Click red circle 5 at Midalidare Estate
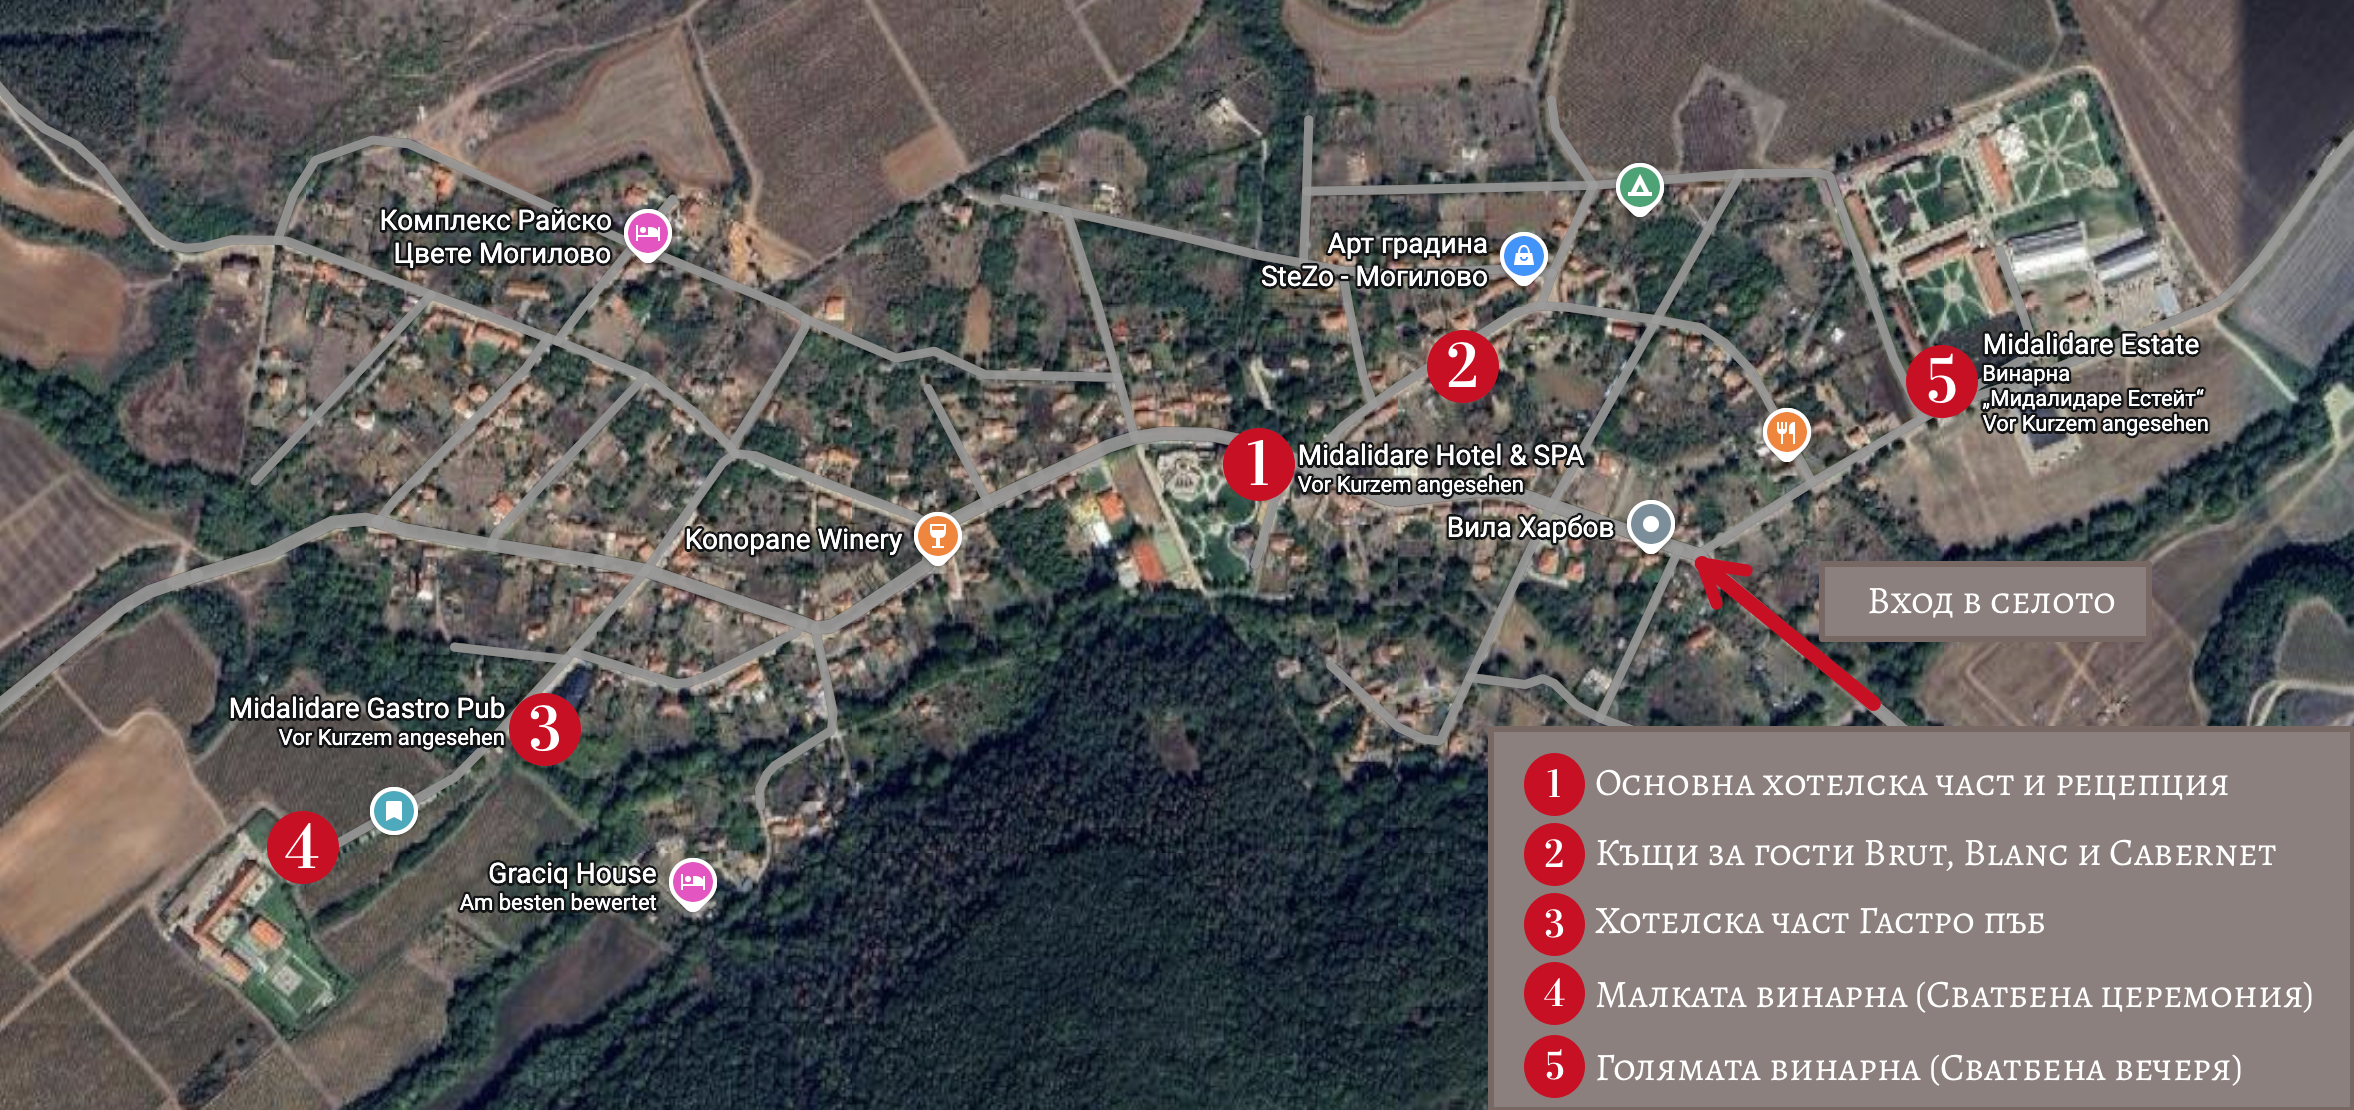 pos(1942,381)
